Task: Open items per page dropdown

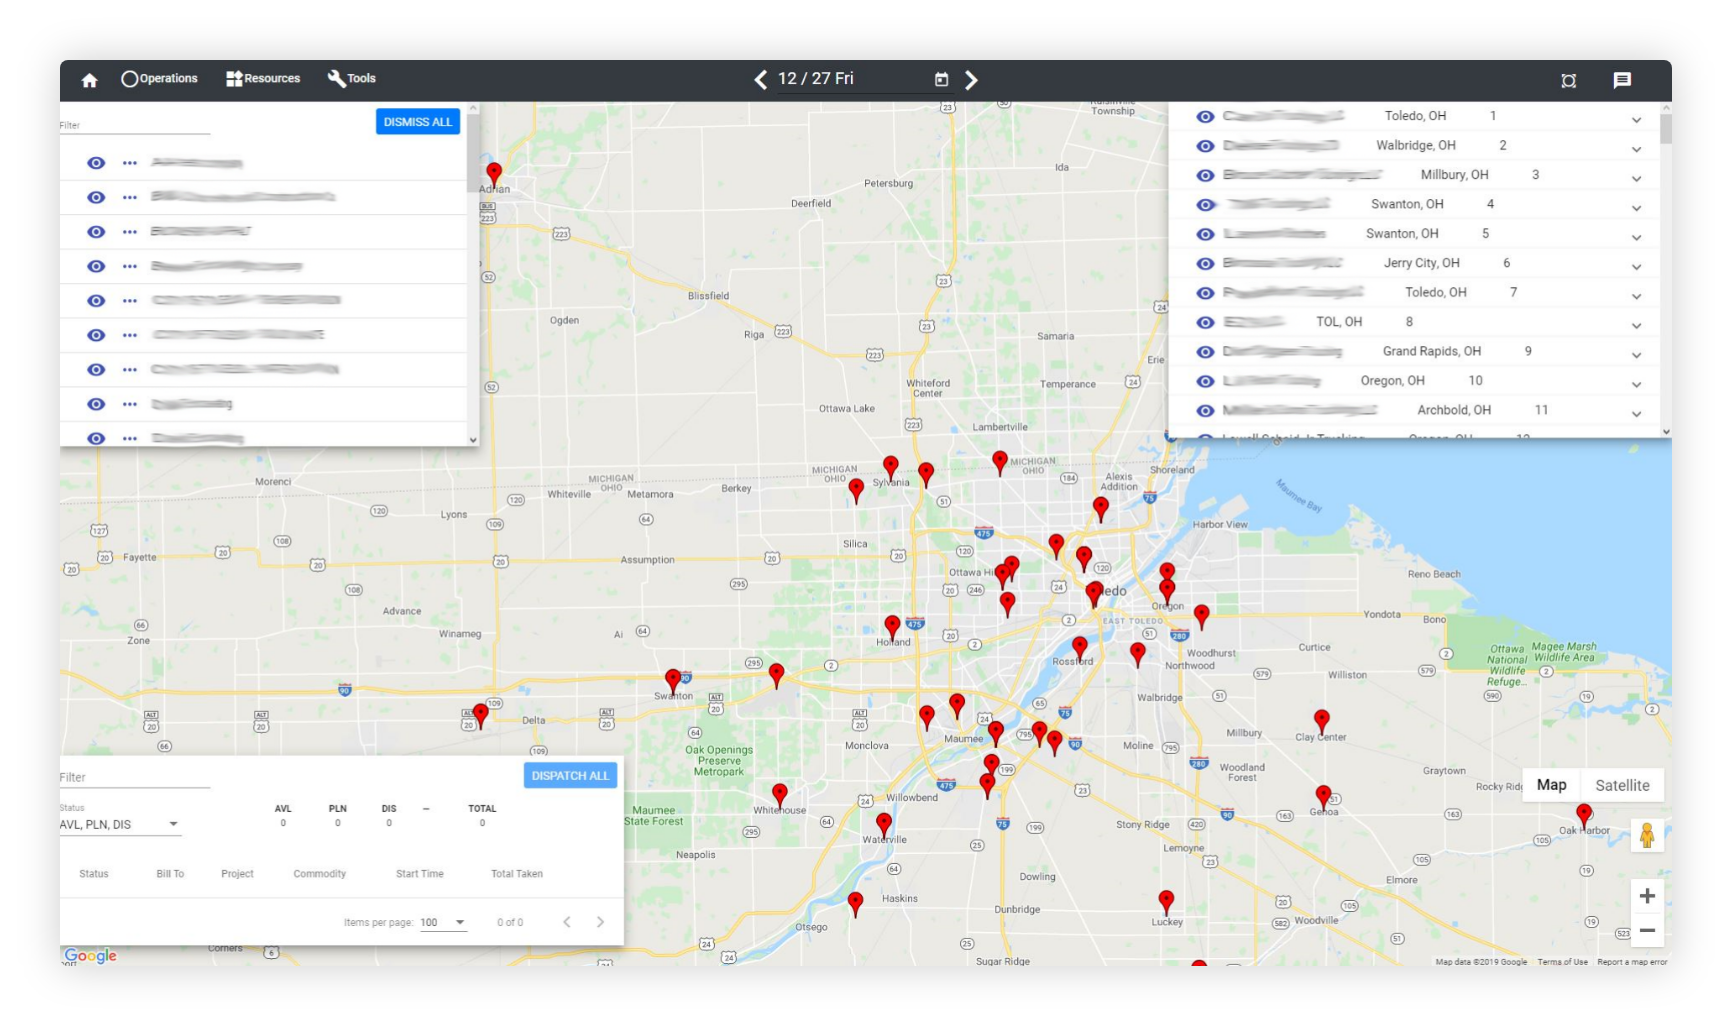Action: [443, 922]
